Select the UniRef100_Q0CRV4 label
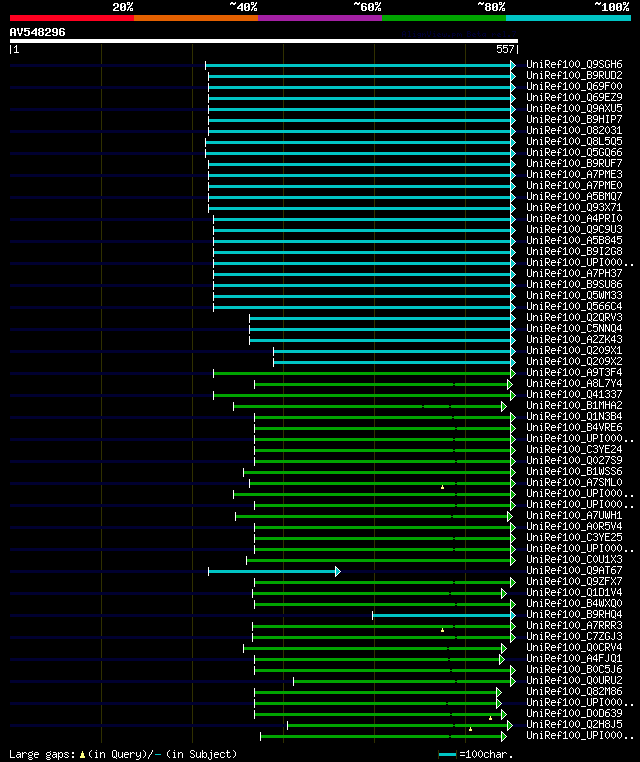 (x=574, y=647)
